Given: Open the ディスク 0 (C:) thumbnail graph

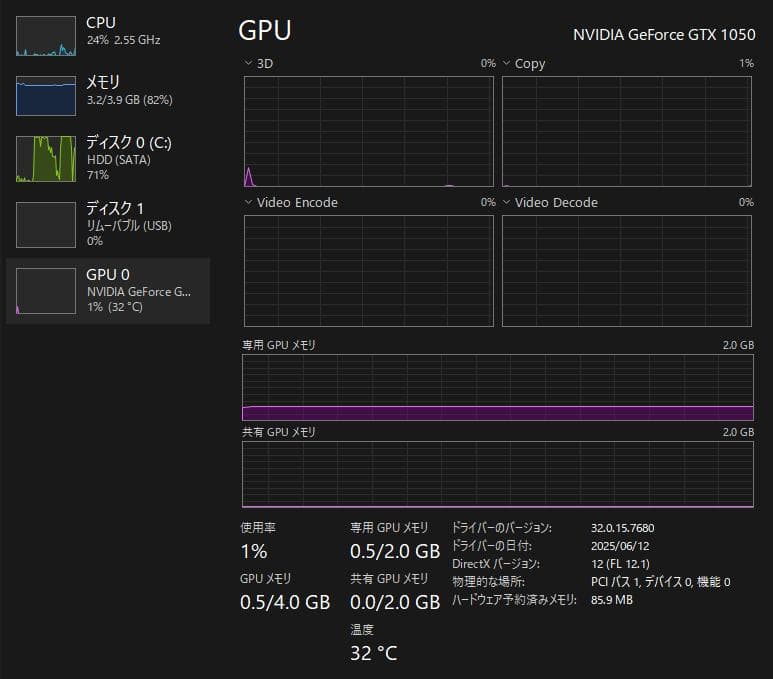Looking at the screenshot, I should (x=46, y=158).
